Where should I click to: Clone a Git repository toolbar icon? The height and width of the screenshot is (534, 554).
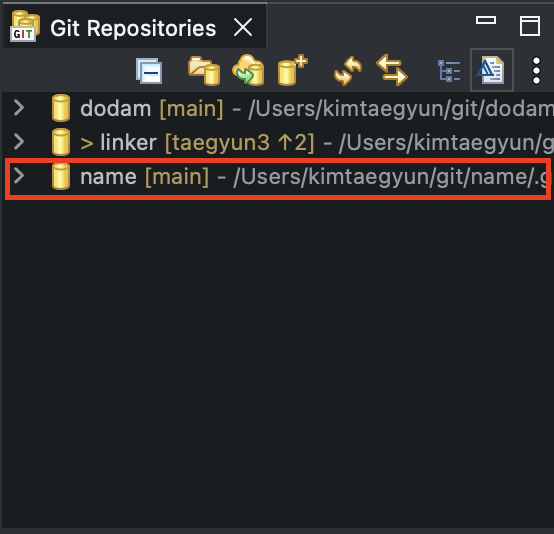(248, 70)
